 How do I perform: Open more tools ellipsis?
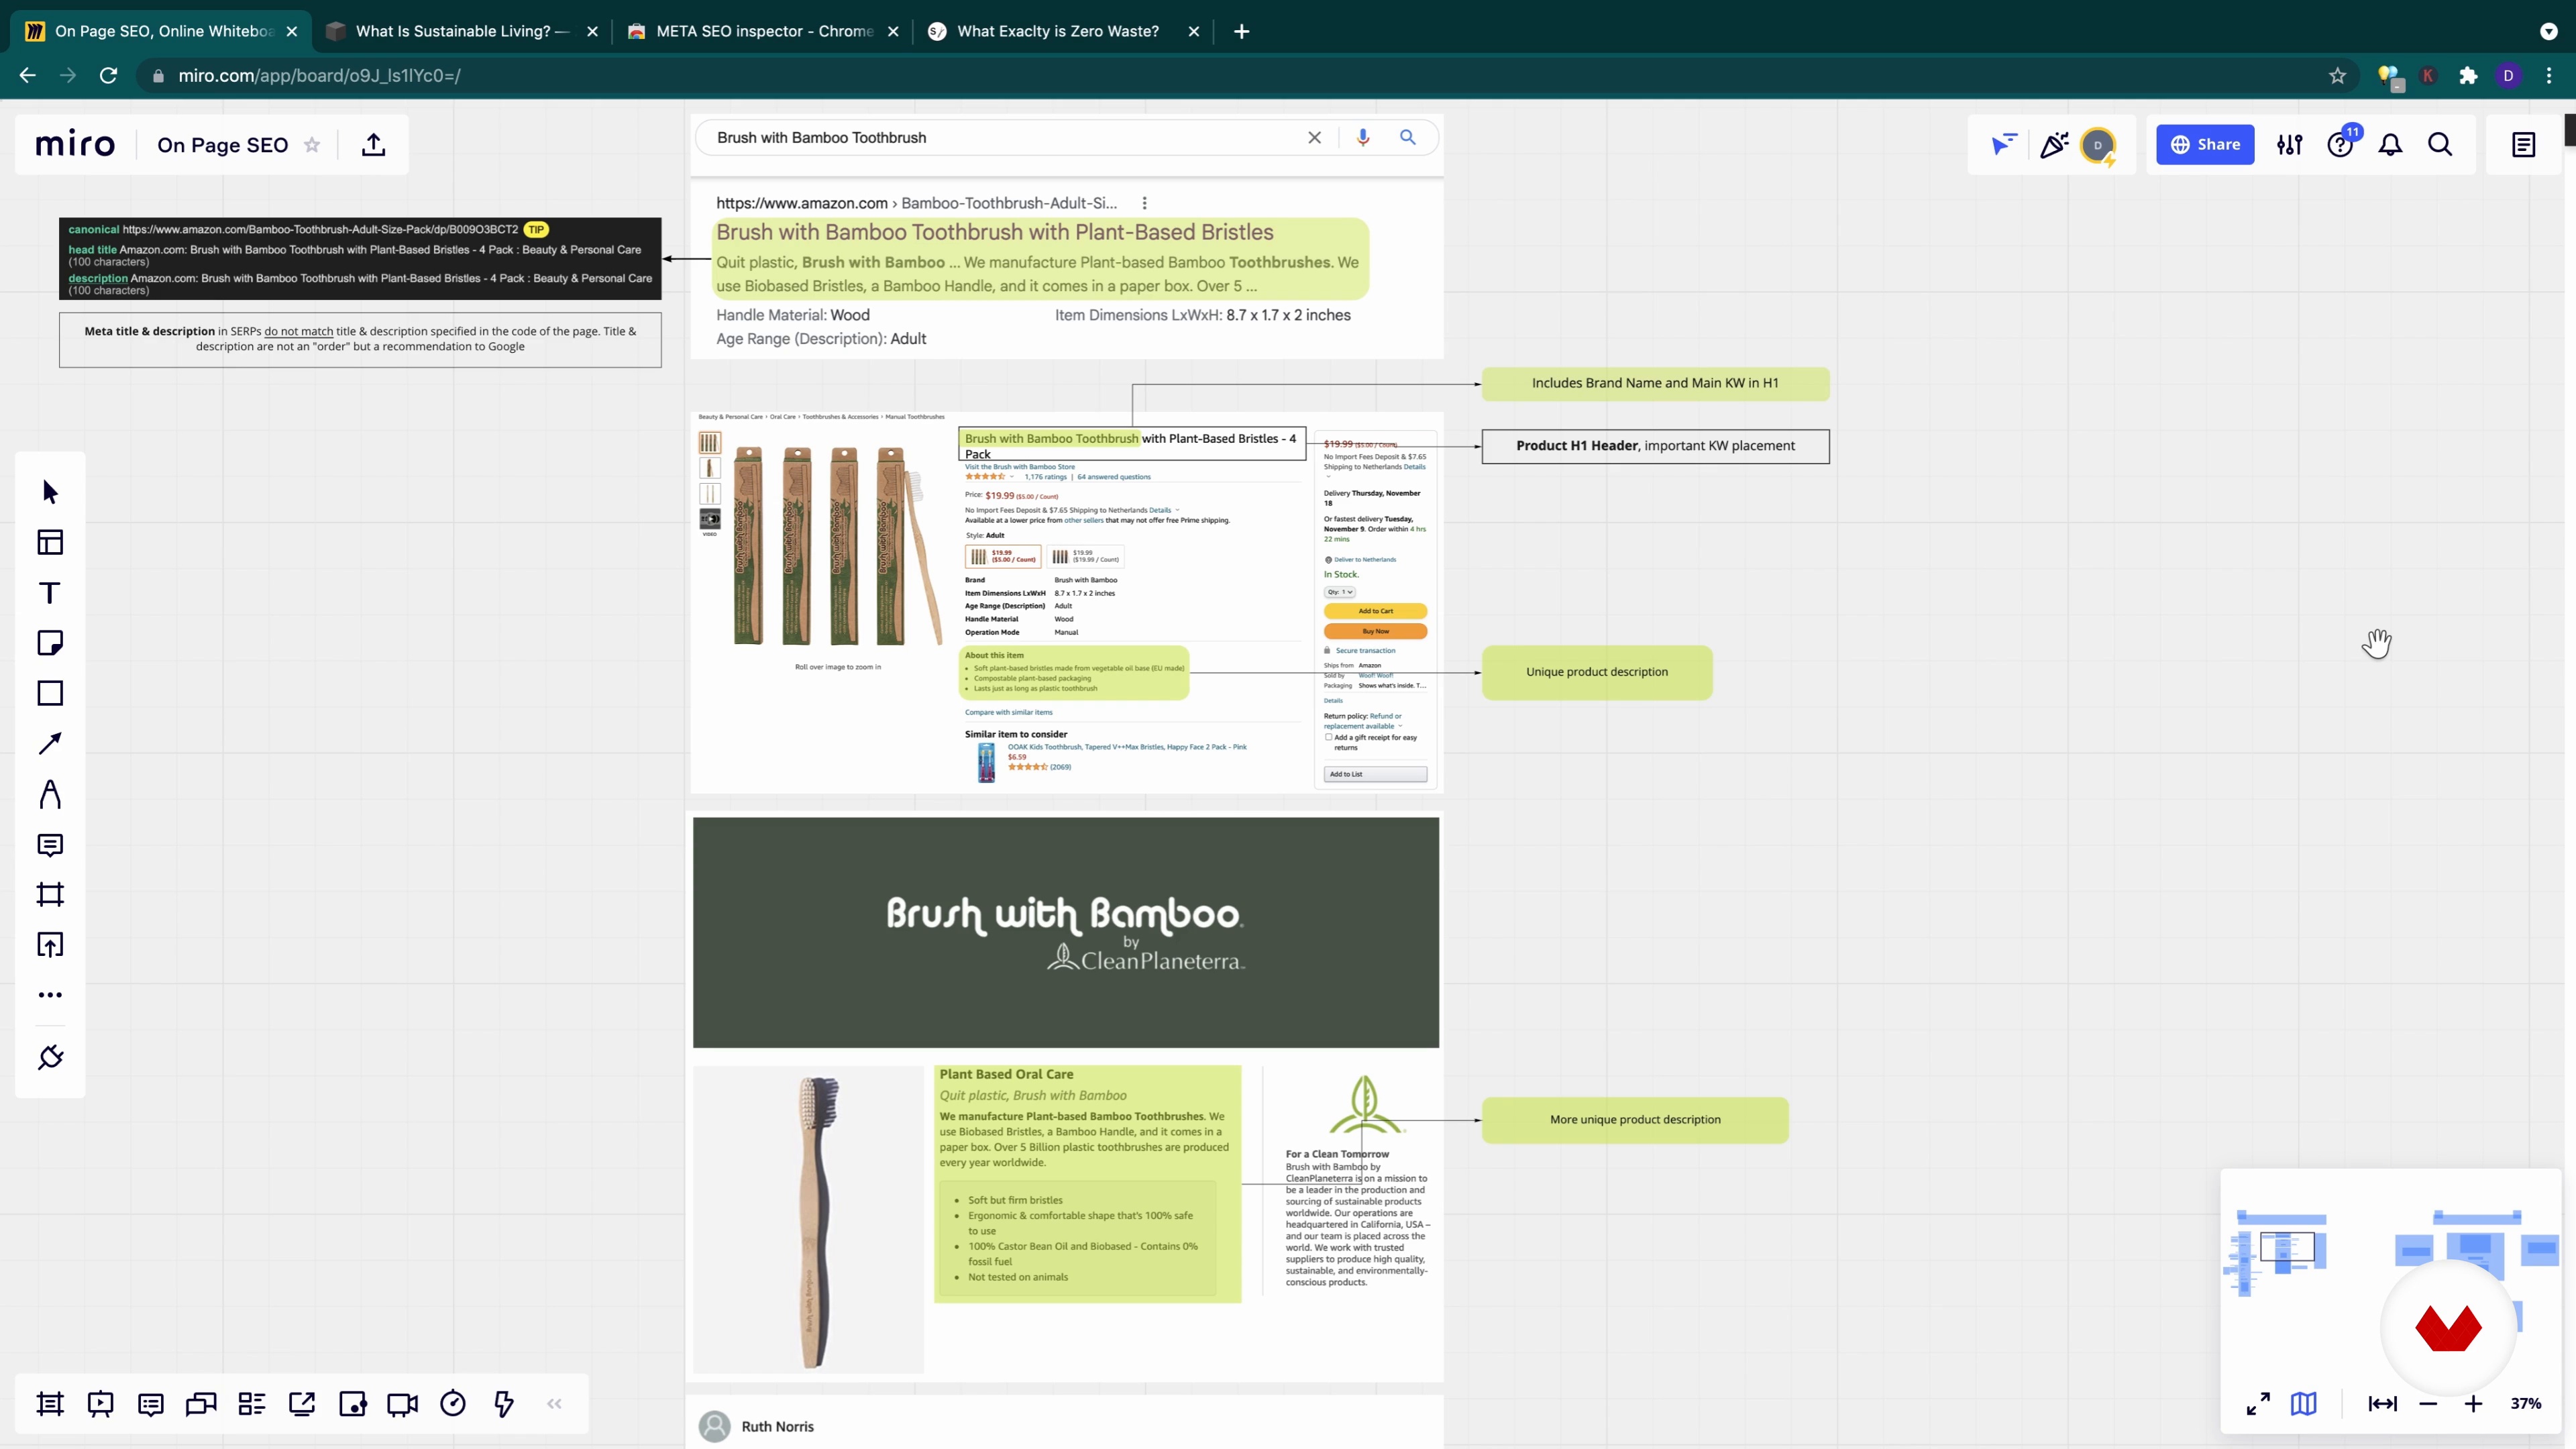50,995
